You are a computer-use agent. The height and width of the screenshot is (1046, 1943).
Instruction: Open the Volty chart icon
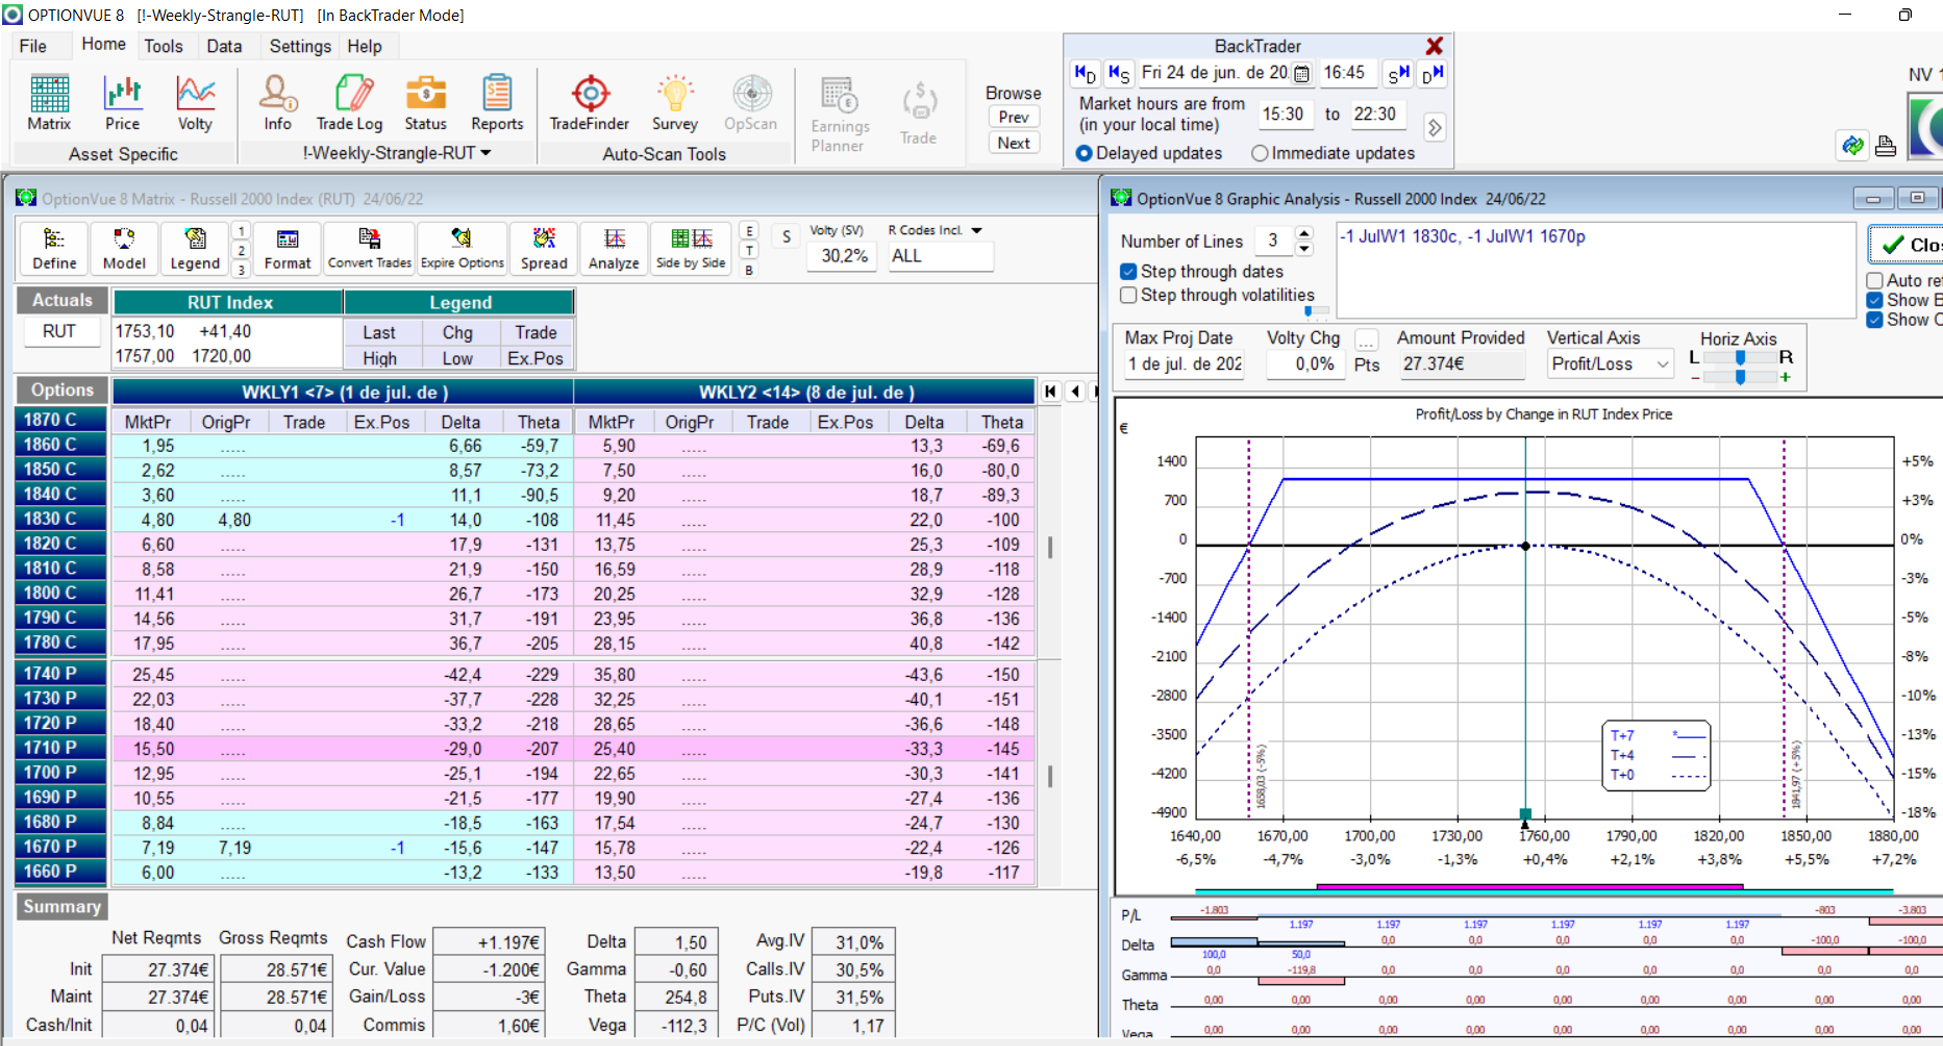pyautogui.click(x=195, y=103)
